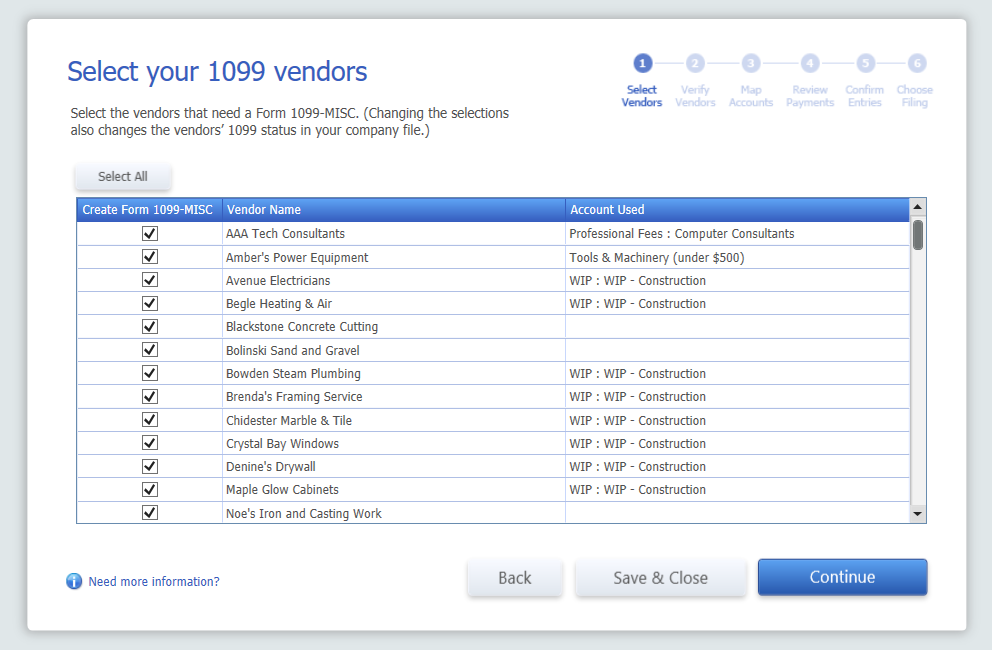
Task: Click Create Form 1099-MISC column header
Action: (x=149, y=209)
